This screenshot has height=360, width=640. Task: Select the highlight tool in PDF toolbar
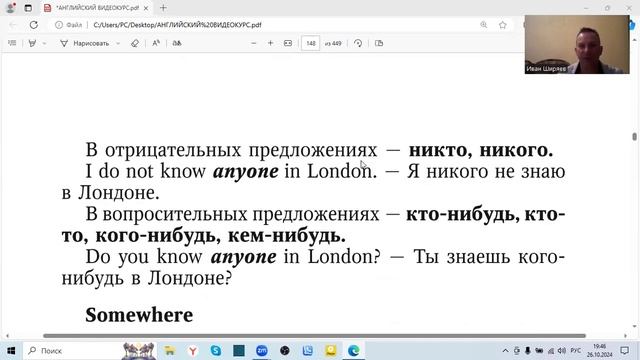(32, 43)
